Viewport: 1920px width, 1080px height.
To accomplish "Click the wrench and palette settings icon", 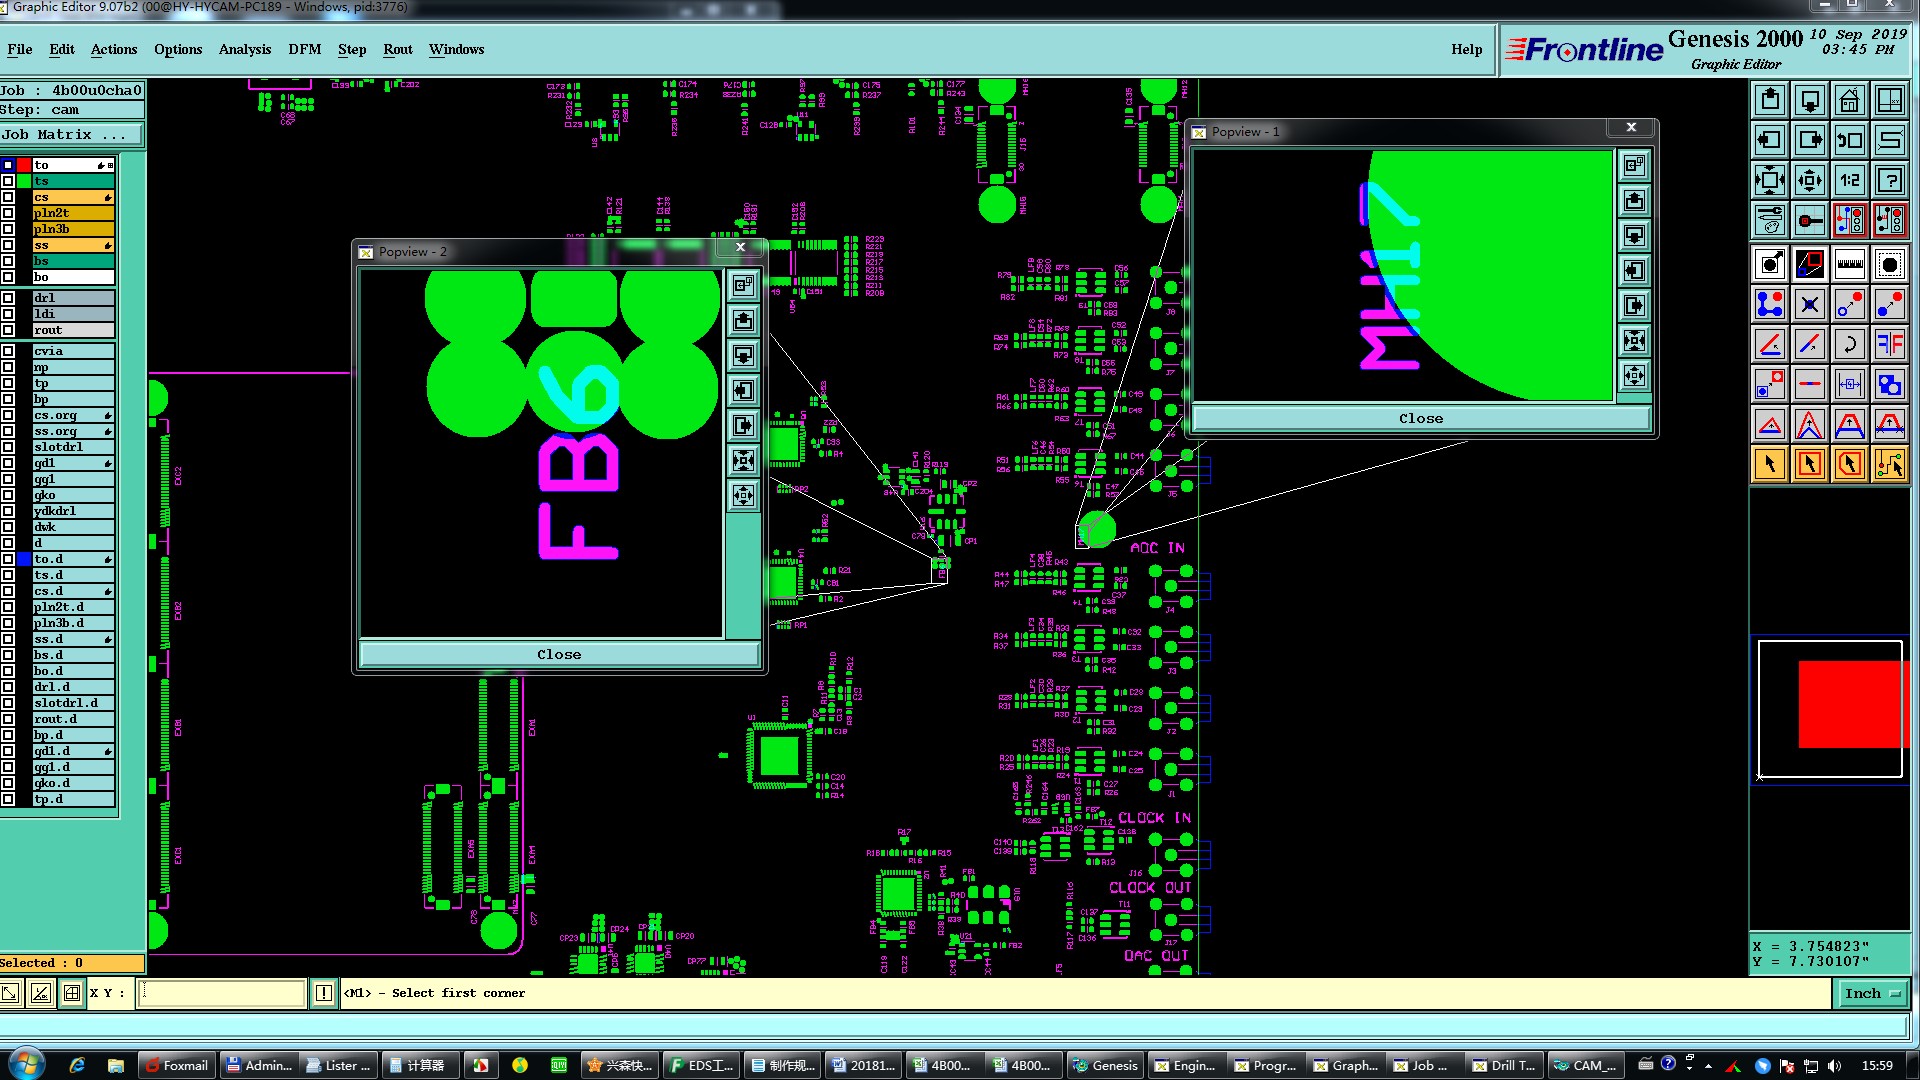I will tap(1769, 220).
